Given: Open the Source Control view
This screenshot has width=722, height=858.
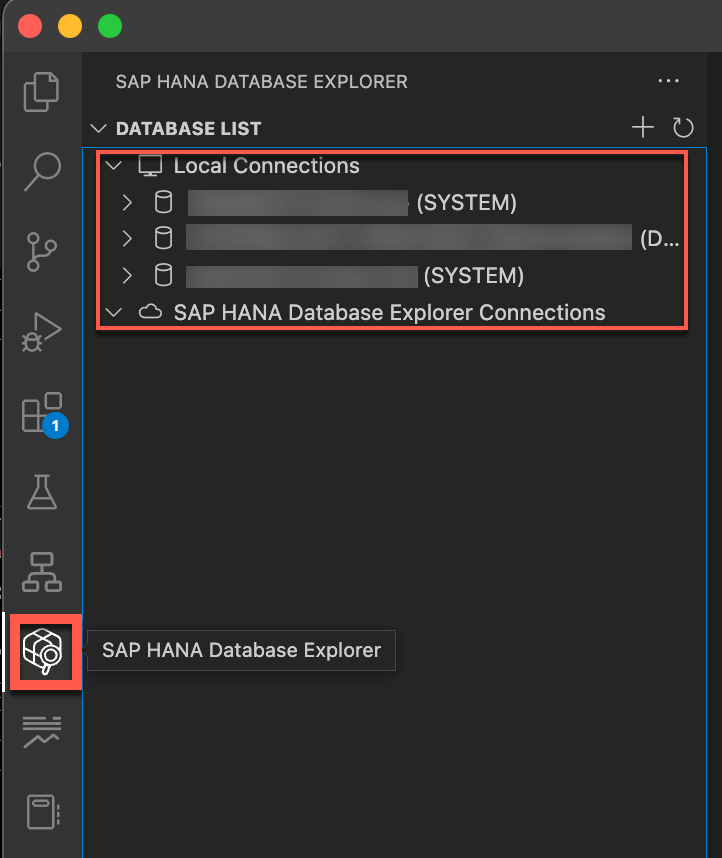Looking at the screenshot, I should pos(42,252).
